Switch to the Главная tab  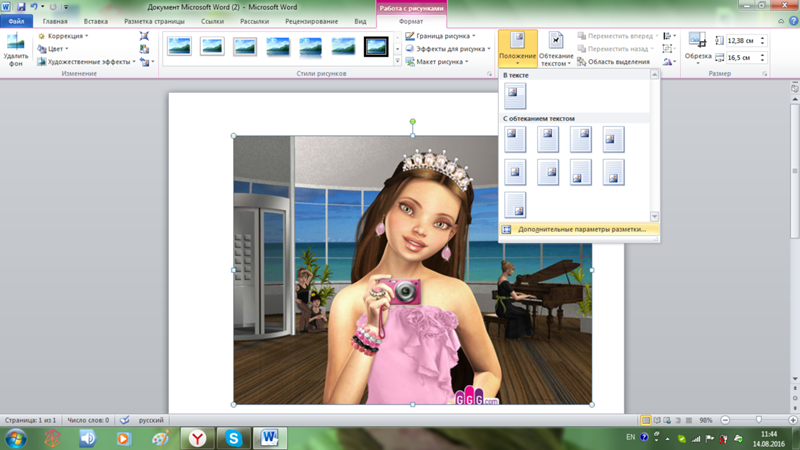click(x=55, y=21)
